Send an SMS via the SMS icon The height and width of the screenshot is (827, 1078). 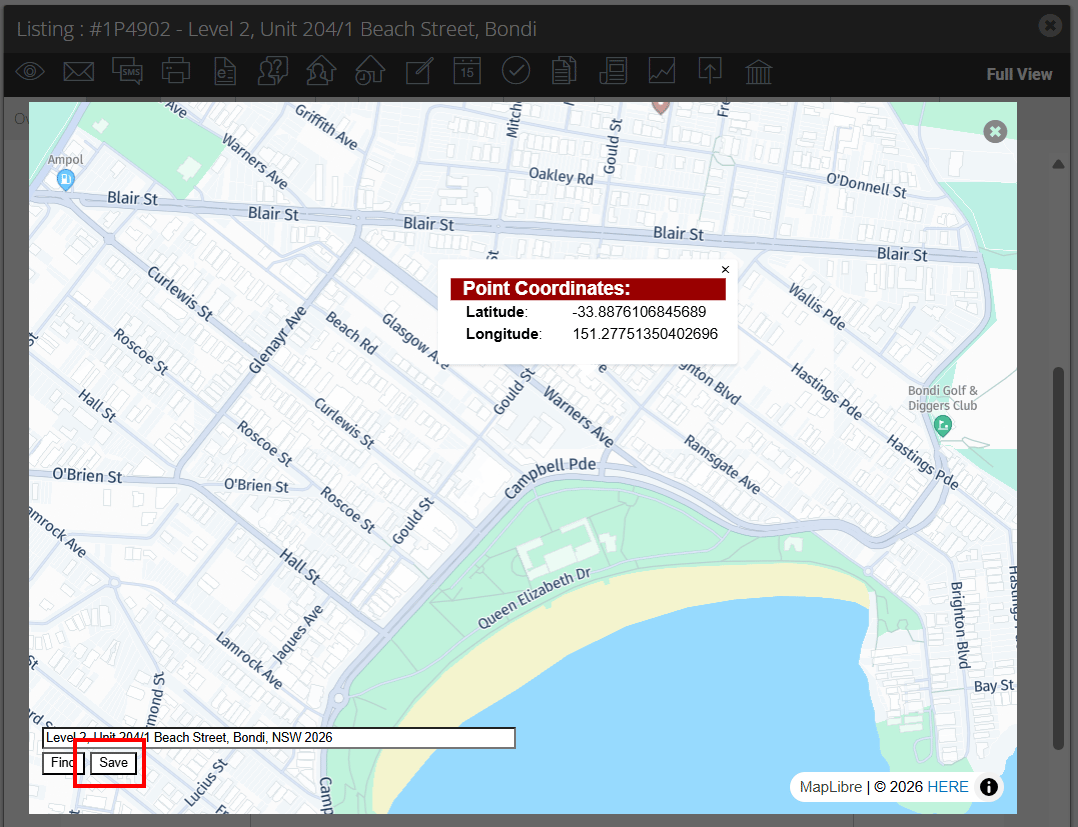point(127,71)
